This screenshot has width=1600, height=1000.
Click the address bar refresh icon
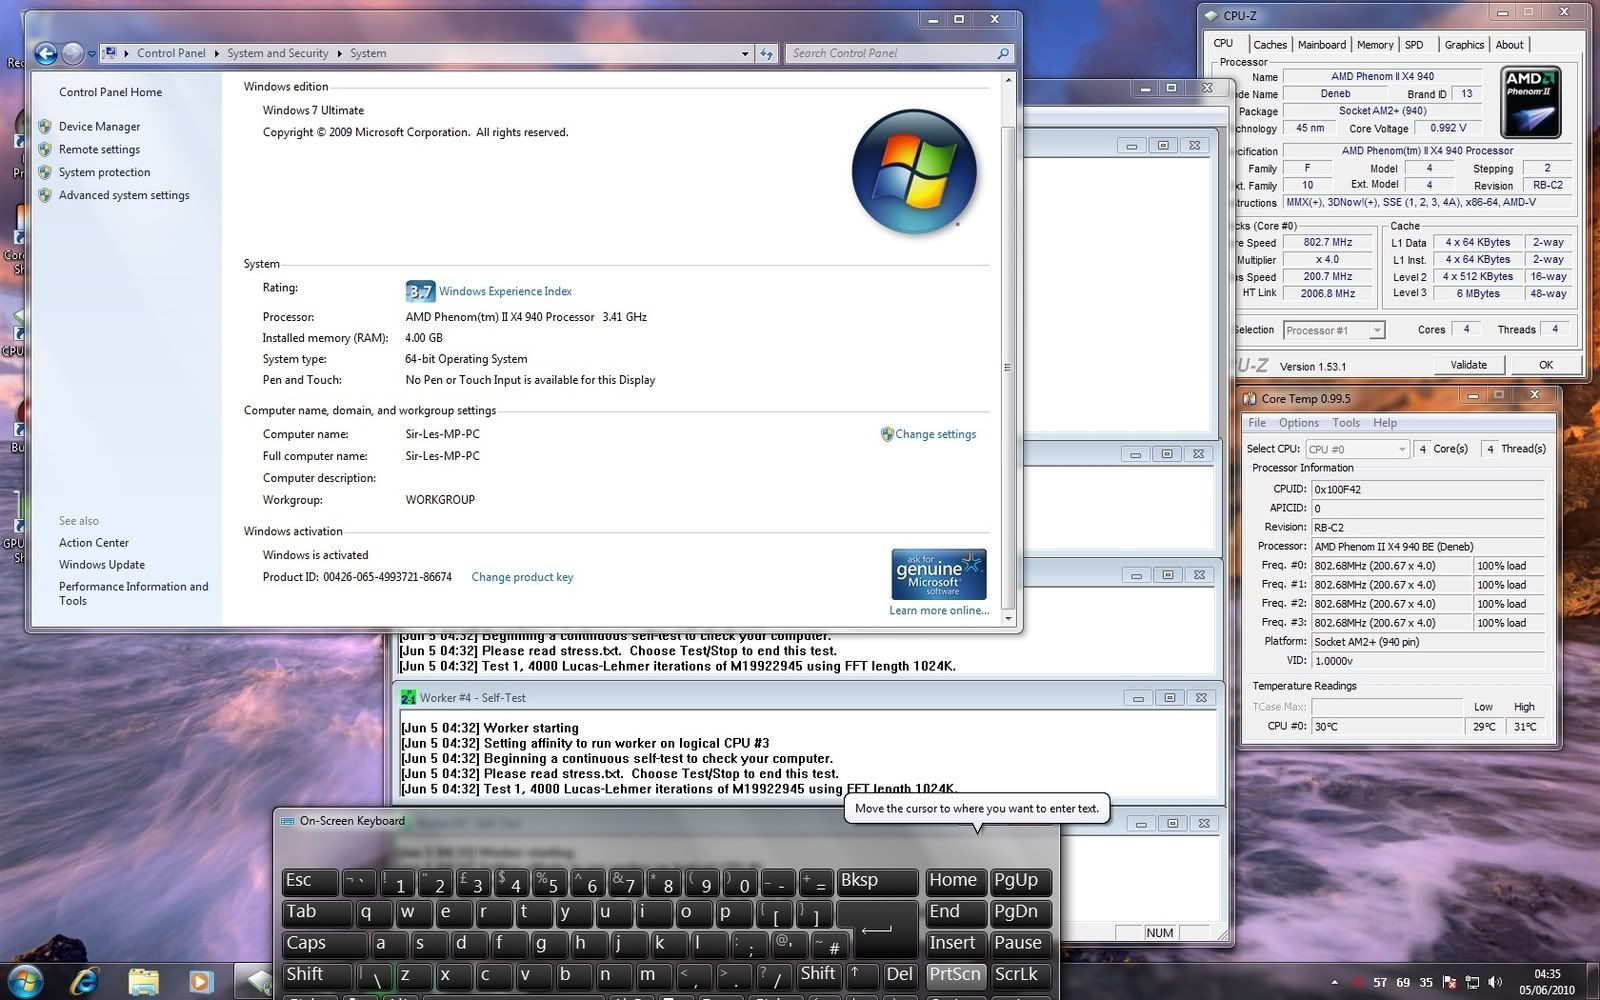click(767, 54)
